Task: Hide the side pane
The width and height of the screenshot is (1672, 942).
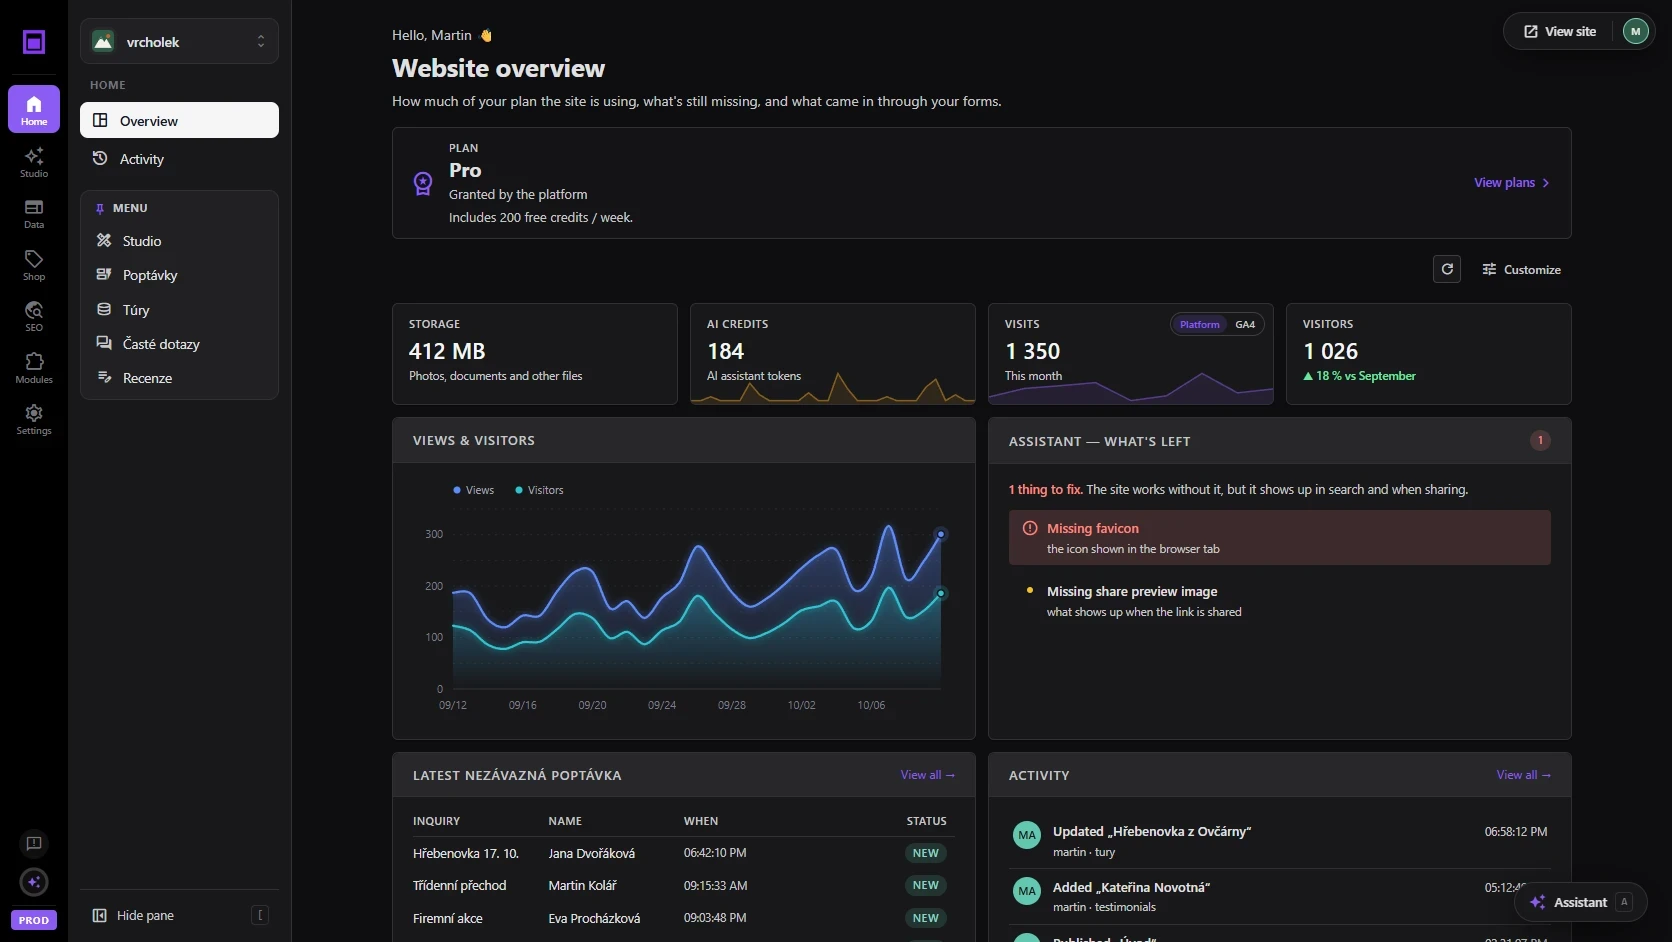Action: click(x=179, y=915)
